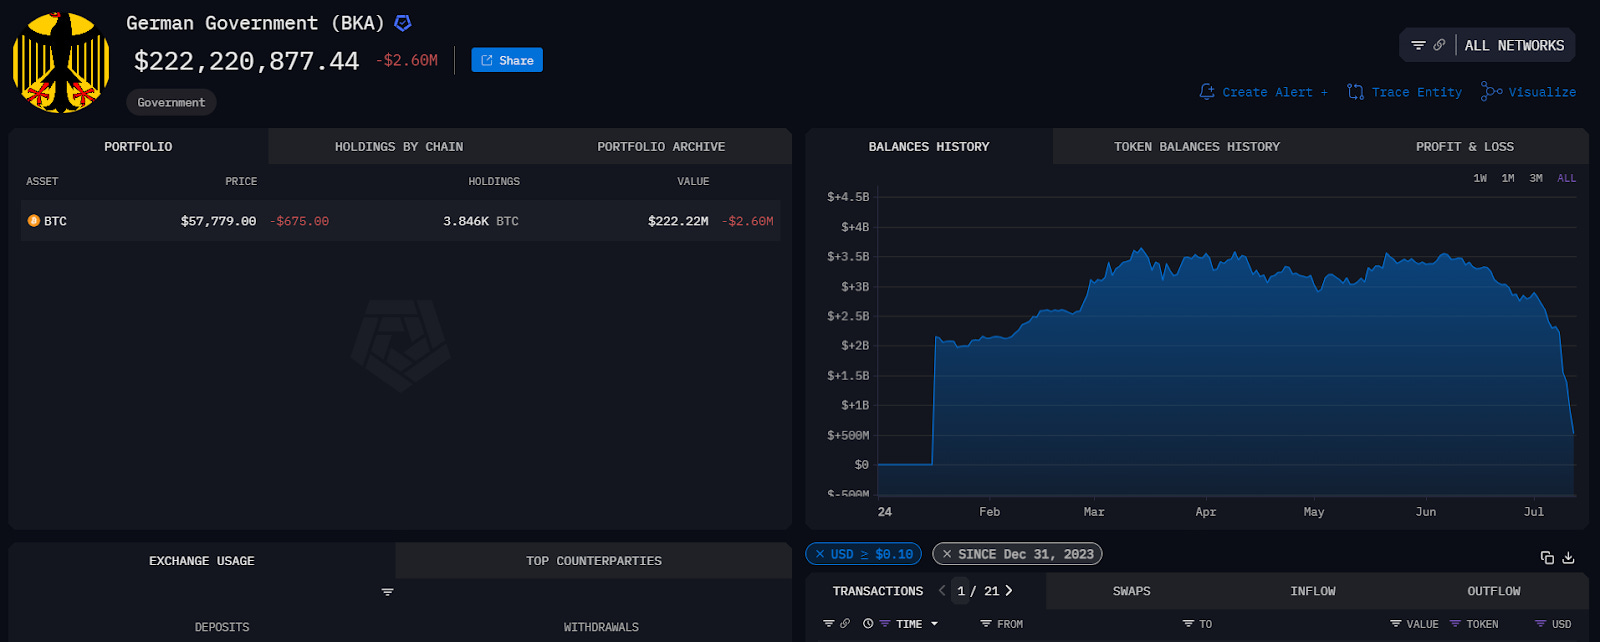Viewport: 1600px width, 642px height.
Task: Open the TIME sort dropdown arrow
Action: coord(935,624)
